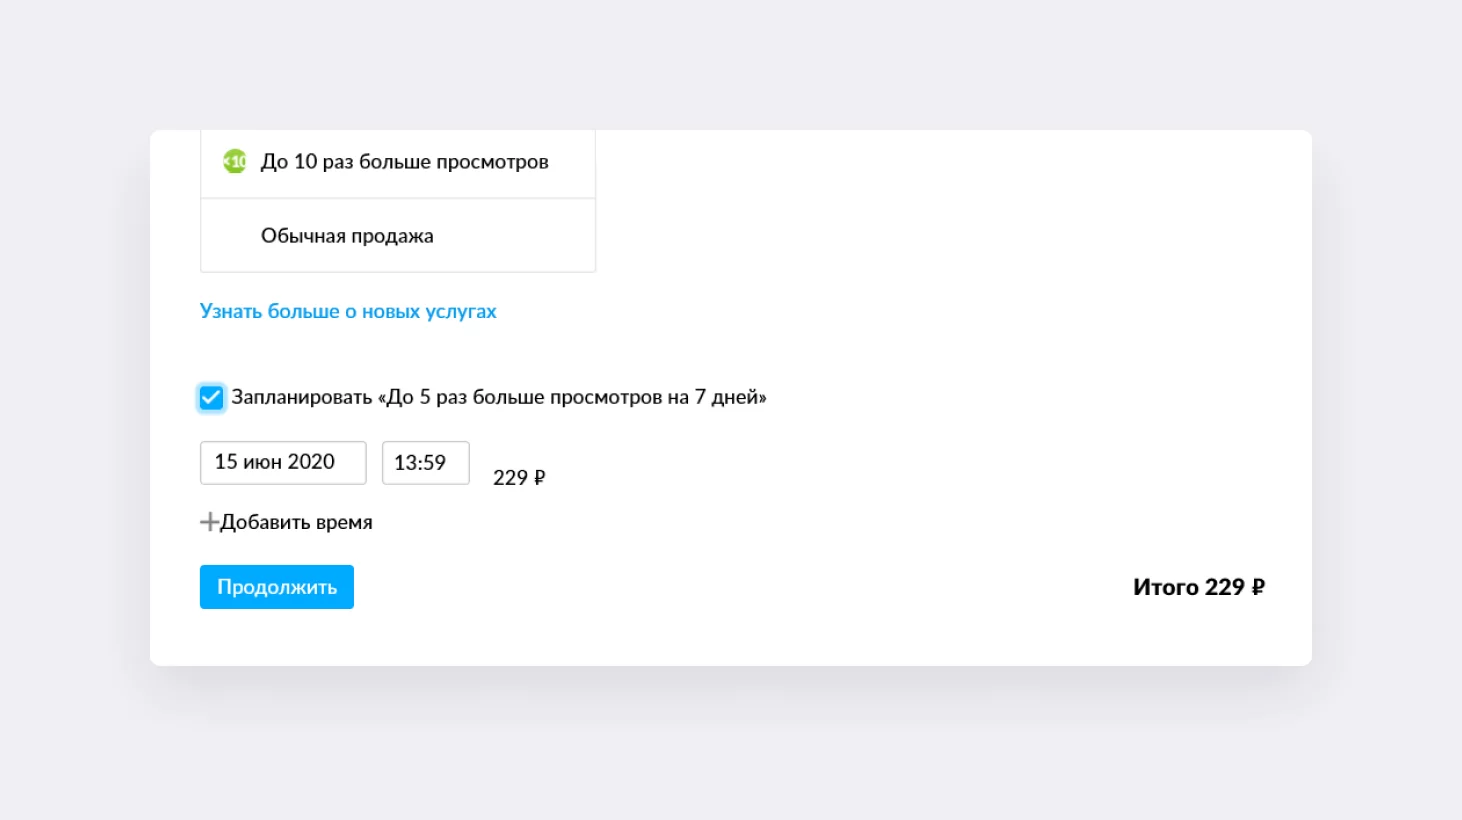This screenshot has width=1462, height=820.
Task: Click the plus icon next to «Добавить время»
Action: [209, 521]
